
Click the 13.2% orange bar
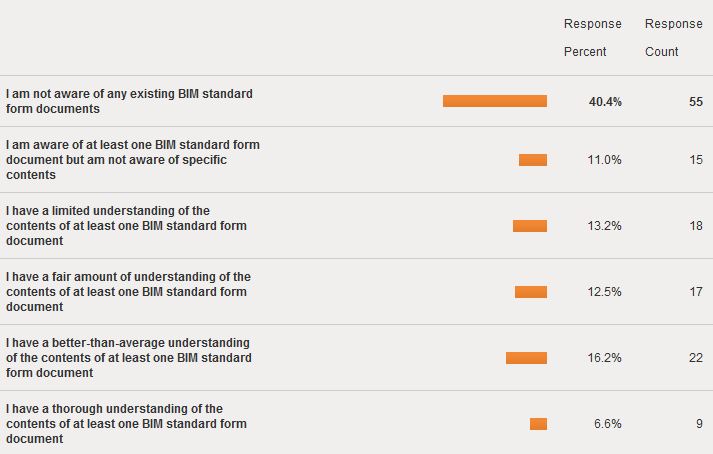point(530,226)
